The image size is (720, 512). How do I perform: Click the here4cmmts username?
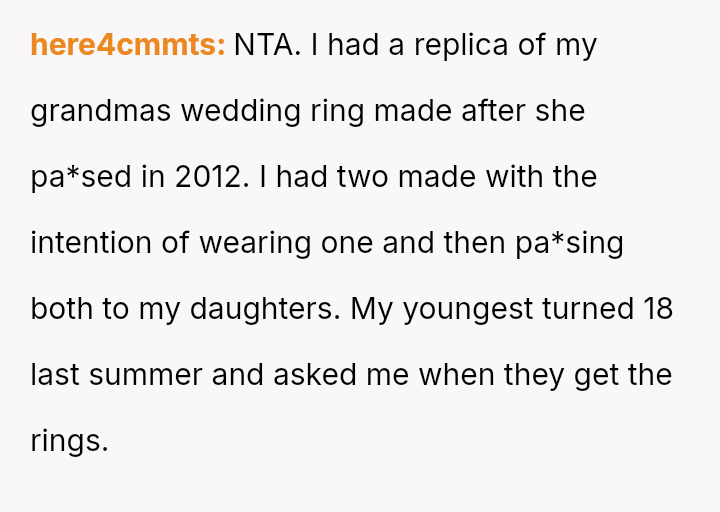[127, 46]
